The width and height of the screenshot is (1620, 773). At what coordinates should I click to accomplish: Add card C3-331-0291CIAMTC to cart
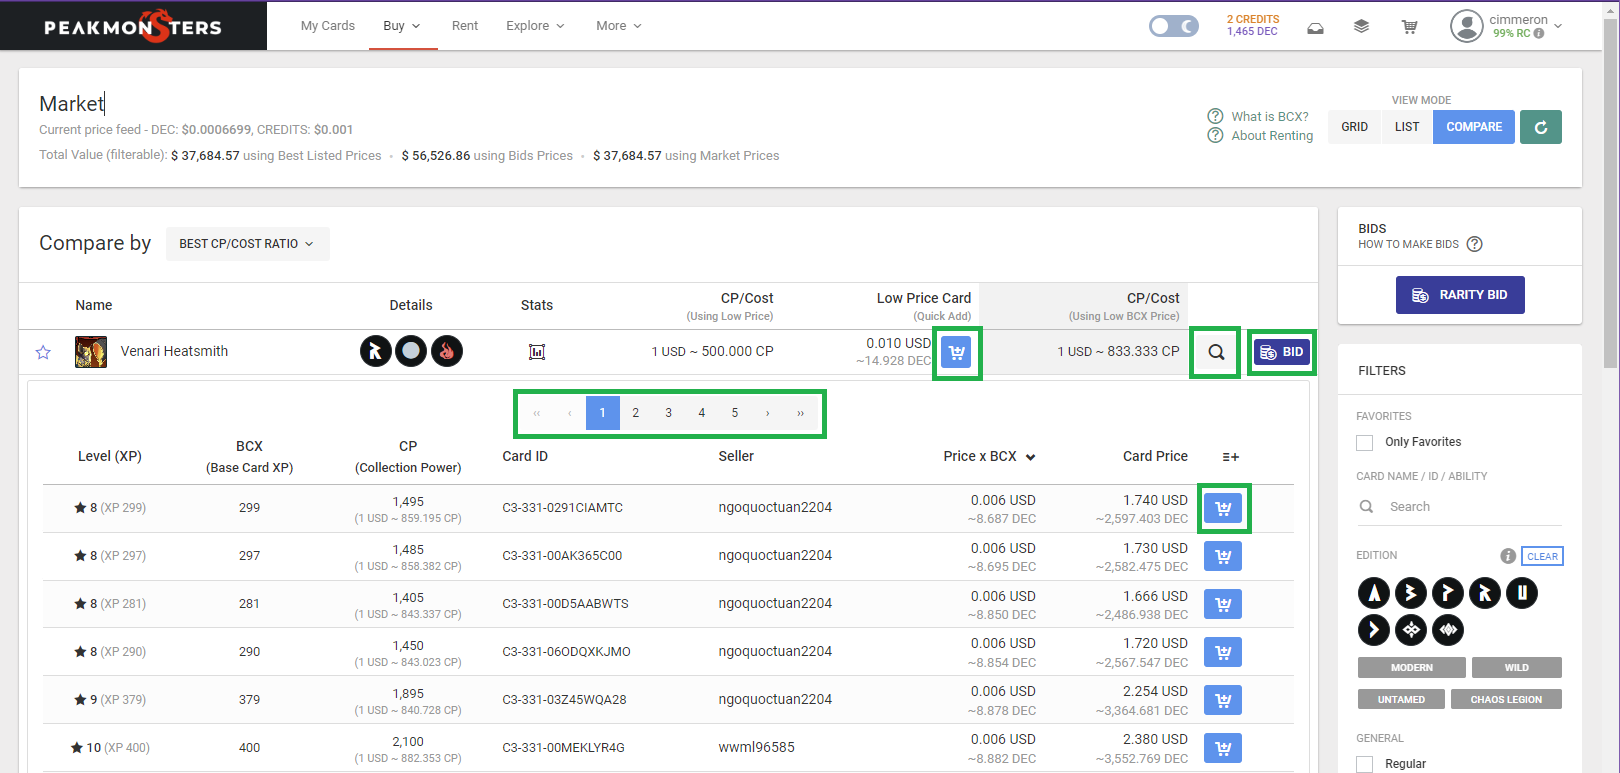(x=1223, y=508)
